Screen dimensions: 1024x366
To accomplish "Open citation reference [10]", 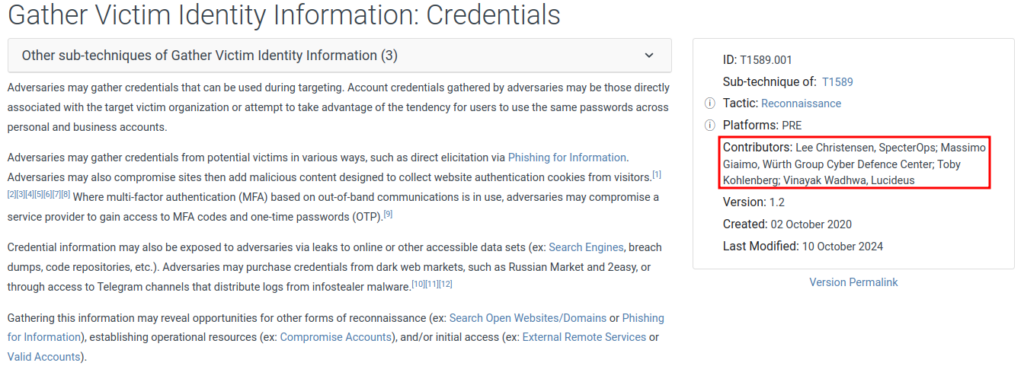I will point(418,284).
